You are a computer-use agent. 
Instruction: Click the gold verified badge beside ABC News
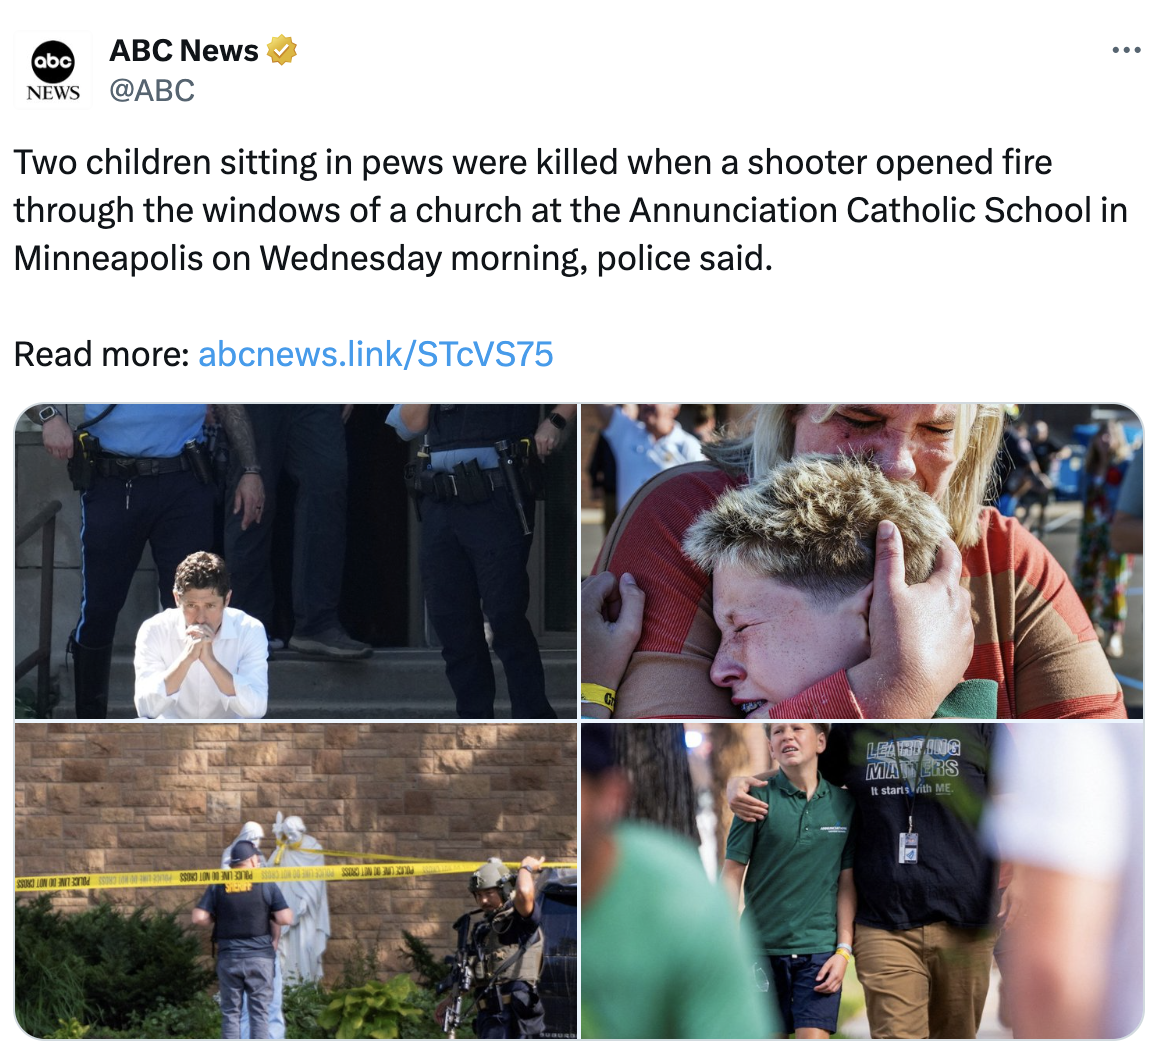click(282, 50)
